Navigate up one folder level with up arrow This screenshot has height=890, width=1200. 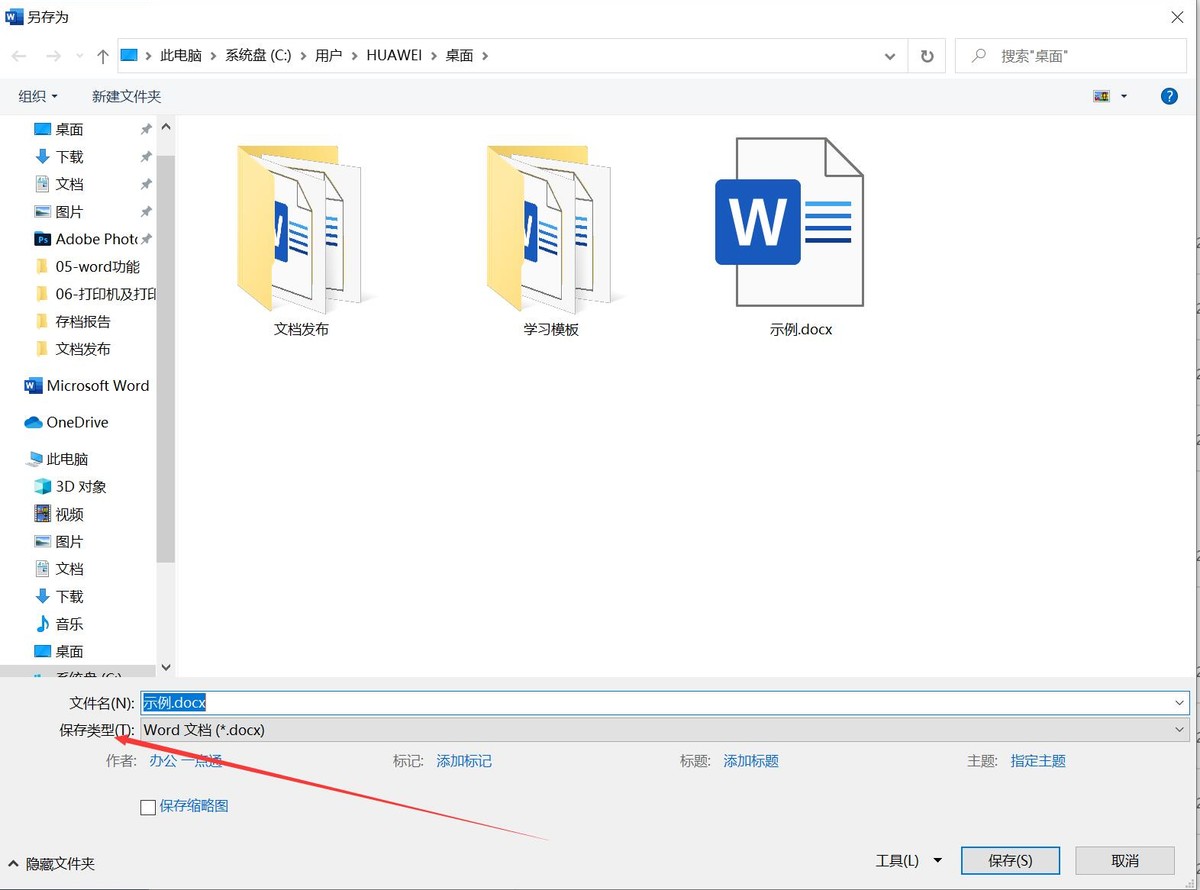coord(102,55)
